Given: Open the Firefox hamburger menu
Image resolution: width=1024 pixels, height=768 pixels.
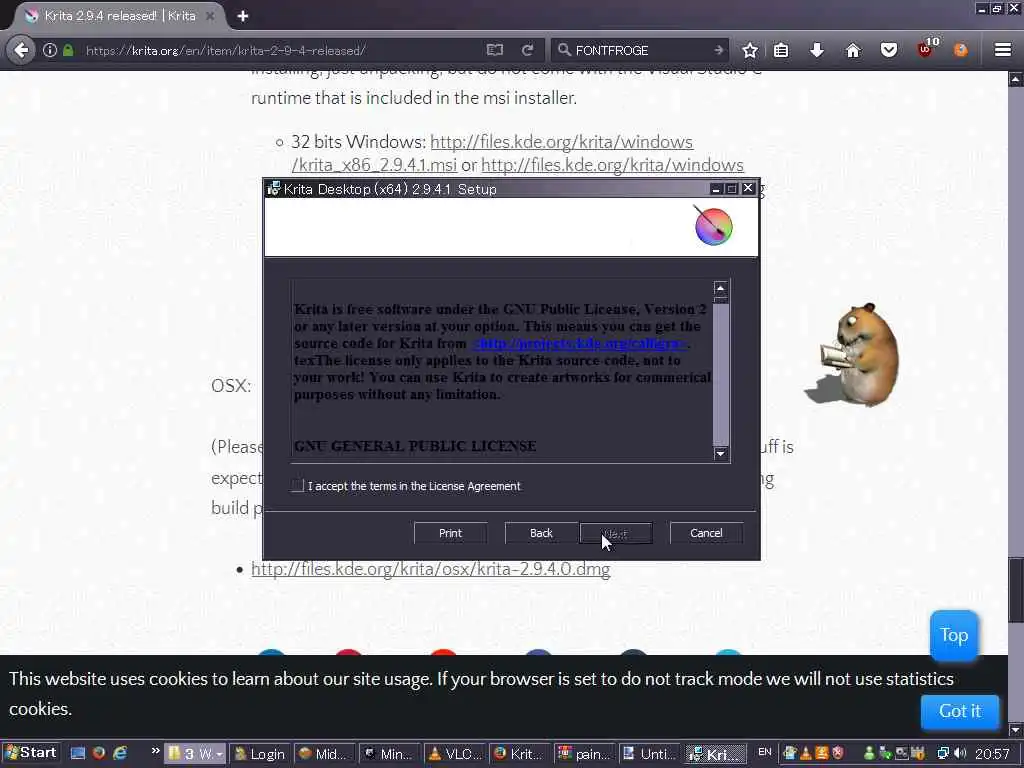Looking at the screenshot, I should tap(1003, 50).
